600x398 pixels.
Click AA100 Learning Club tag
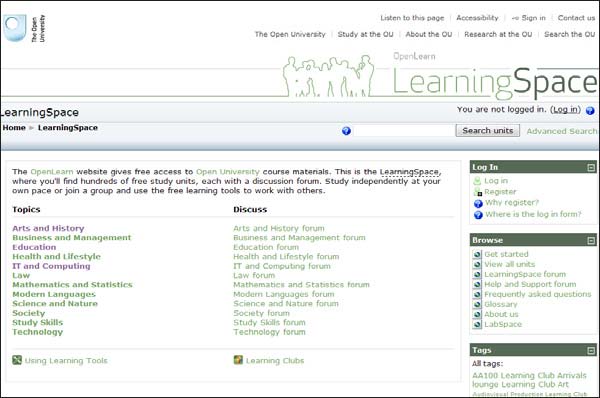tap(514, 375)
